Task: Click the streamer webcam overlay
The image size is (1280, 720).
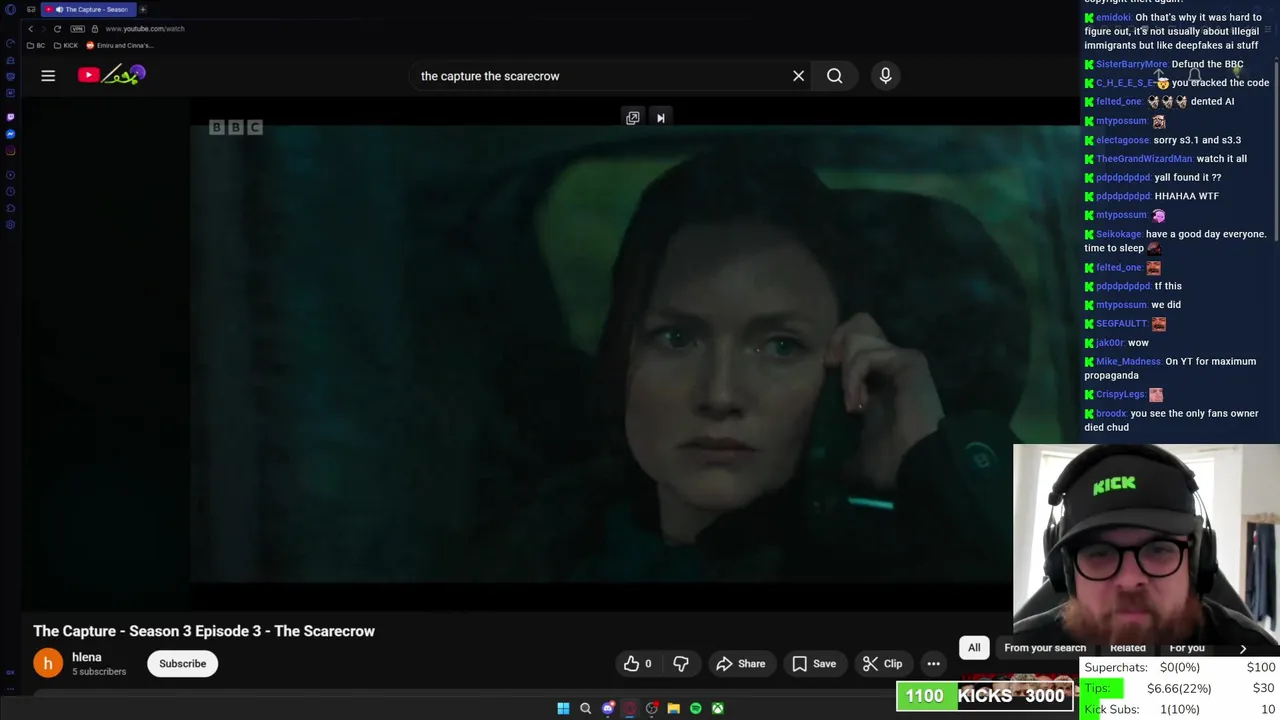Action: click(1146, 549)
